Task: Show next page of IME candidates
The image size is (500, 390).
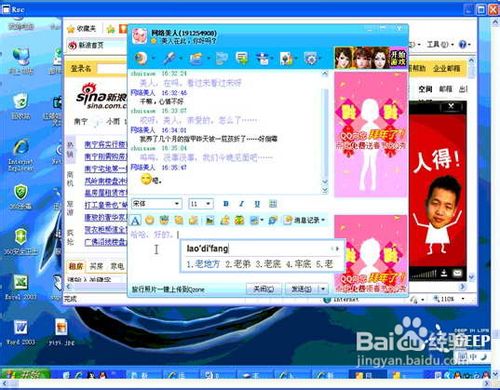Action: (x=337, y=248)
